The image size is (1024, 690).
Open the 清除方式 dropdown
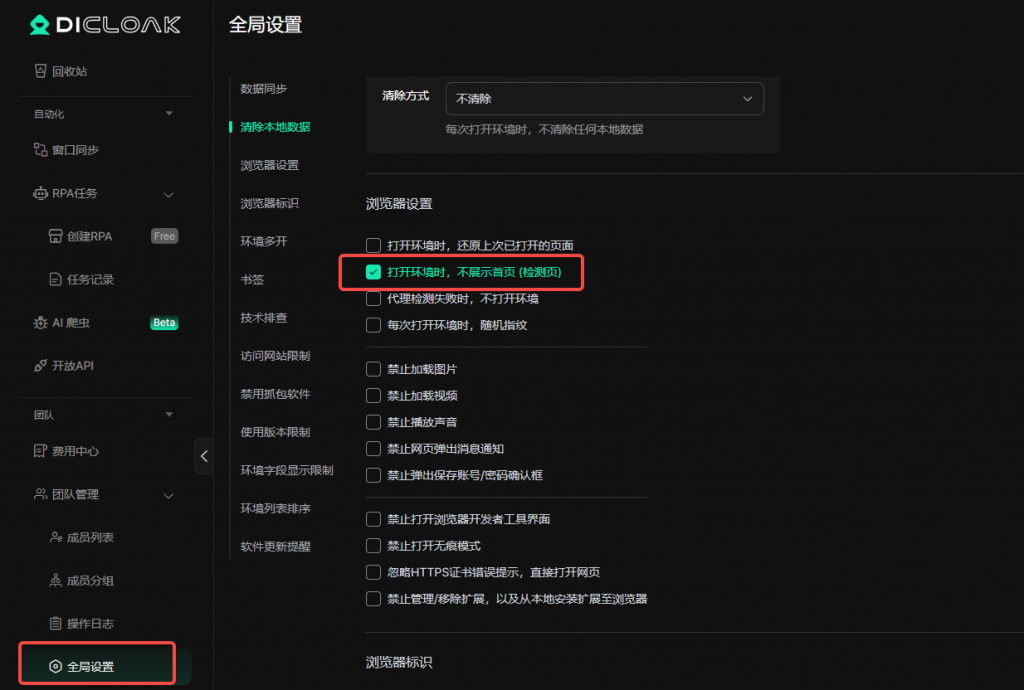point(604,99)
